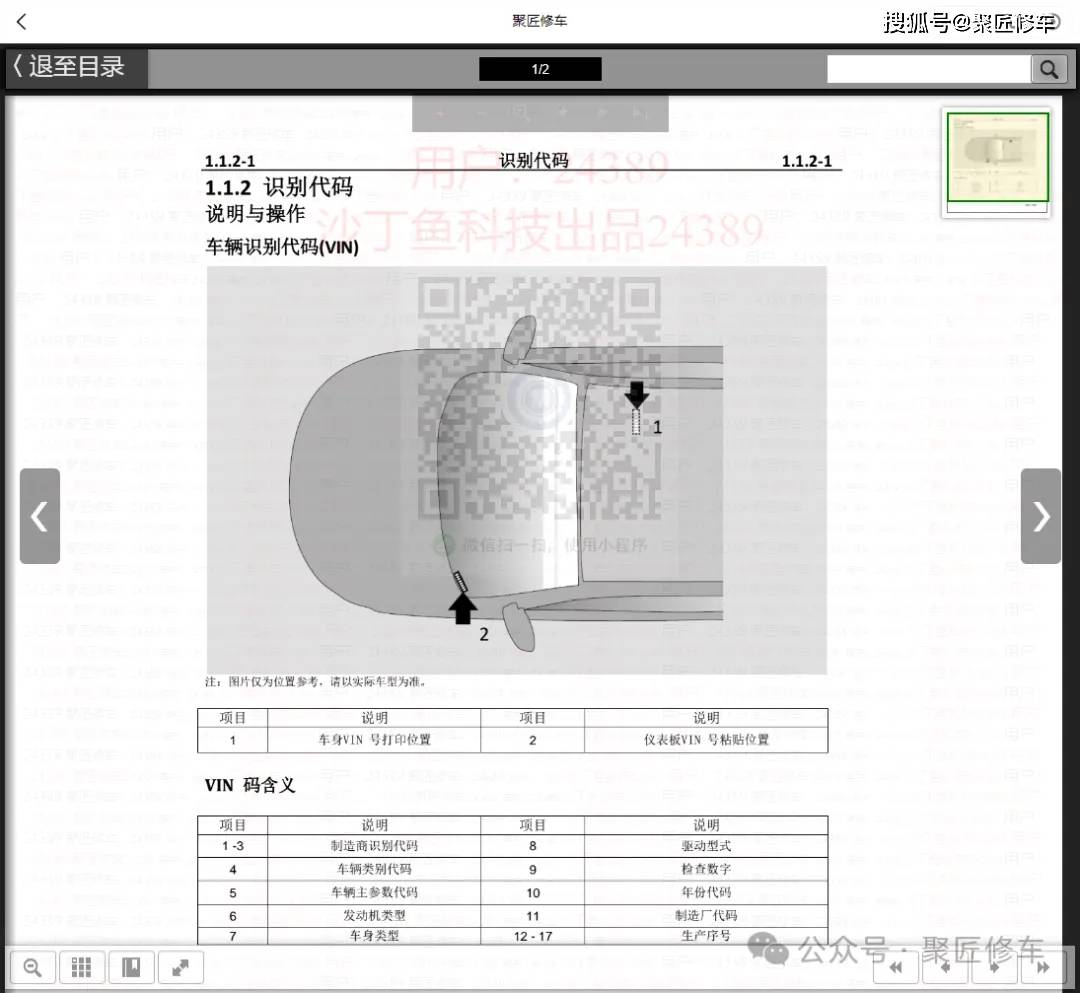Click the heading 1.1.2 识别代码

point(279,187)
